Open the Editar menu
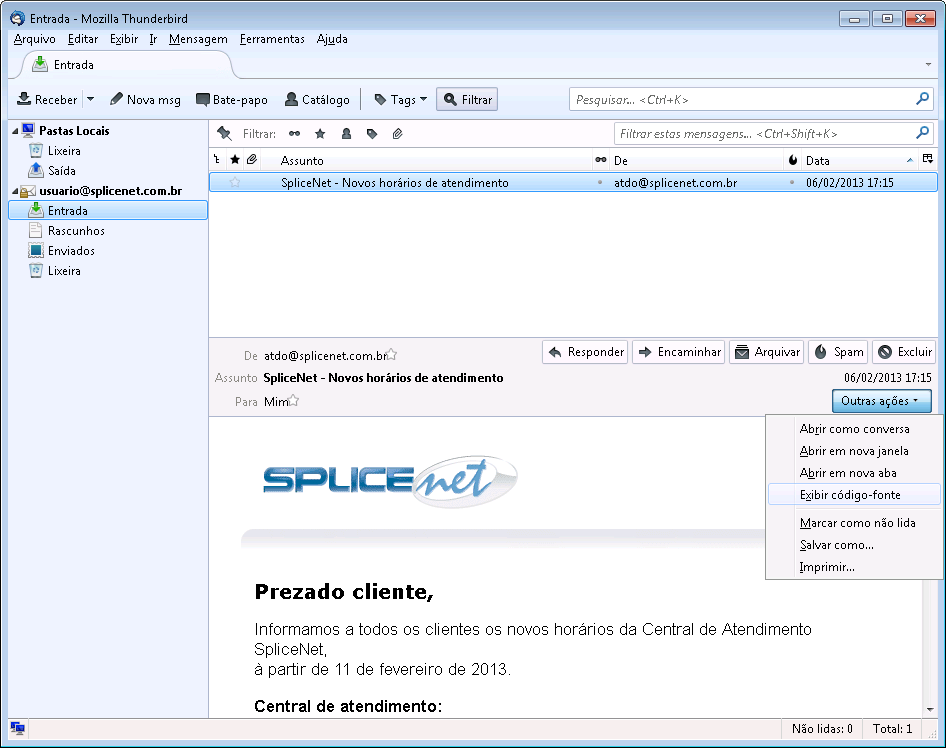The image size is (946, 748). [83, 39]
